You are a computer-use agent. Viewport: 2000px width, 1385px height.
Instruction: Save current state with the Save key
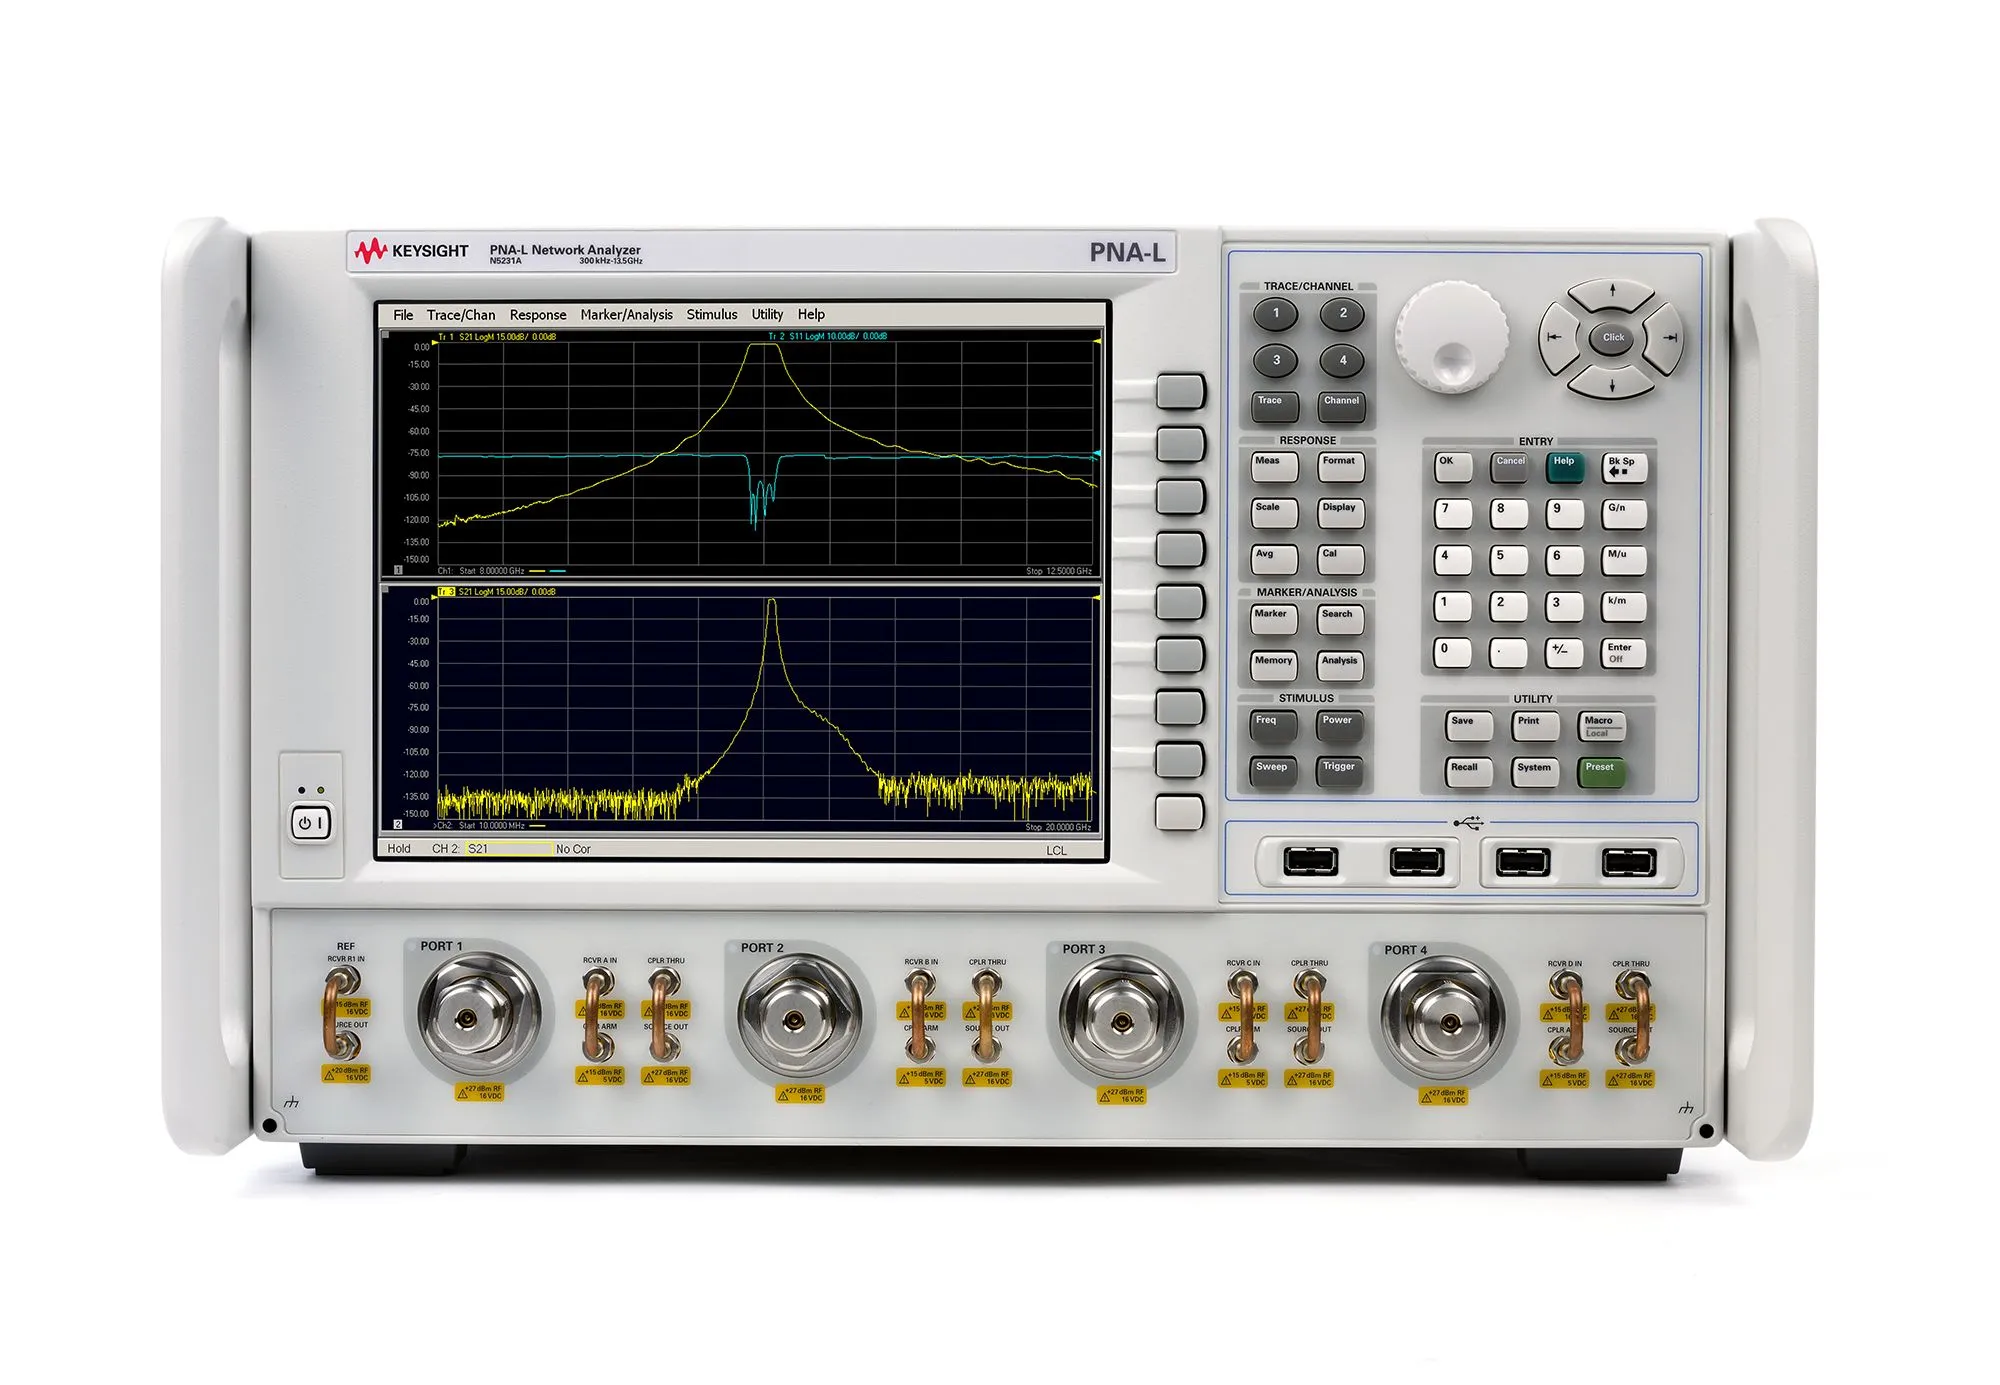1467,723
